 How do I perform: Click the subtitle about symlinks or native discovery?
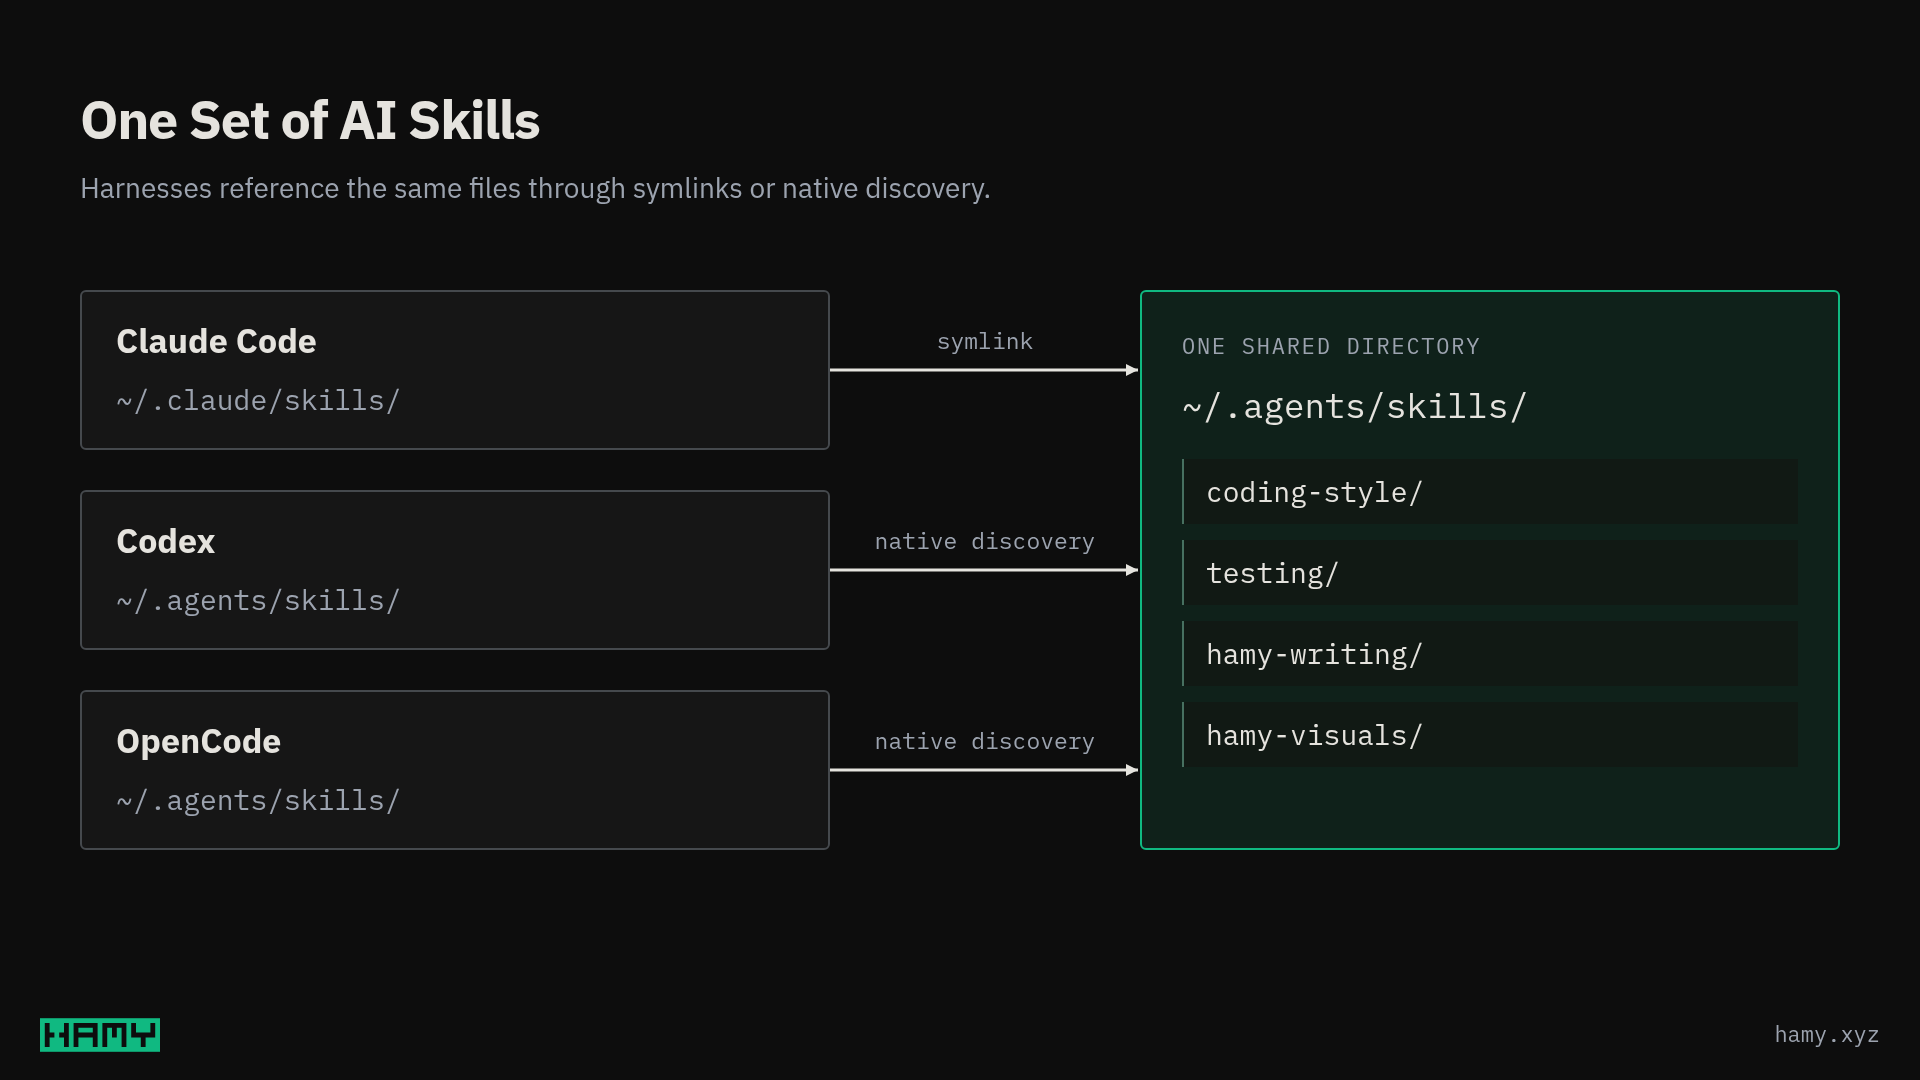coord(535,189)
